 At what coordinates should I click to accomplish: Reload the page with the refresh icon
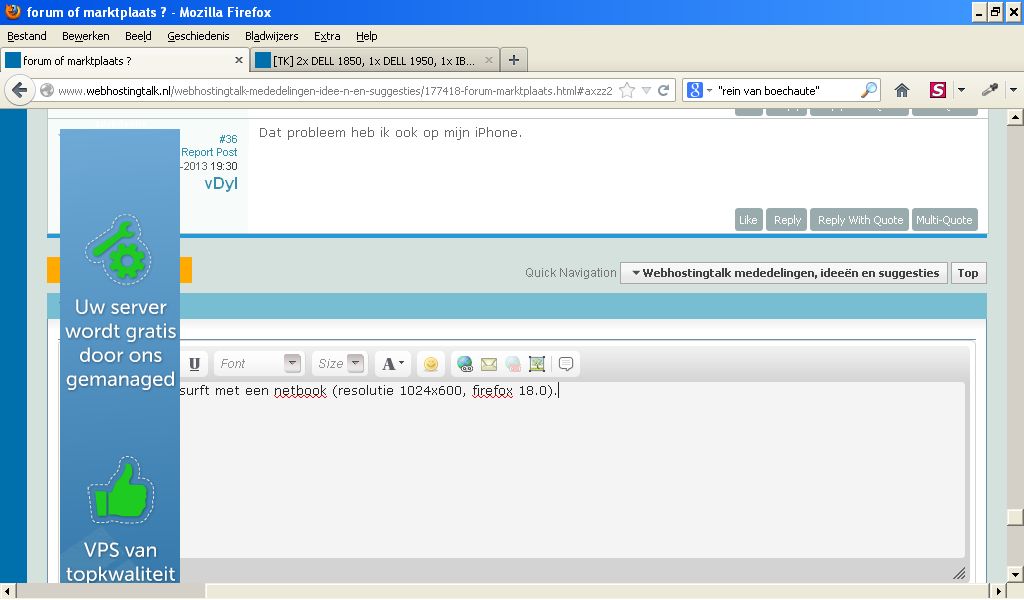[664, 90]
